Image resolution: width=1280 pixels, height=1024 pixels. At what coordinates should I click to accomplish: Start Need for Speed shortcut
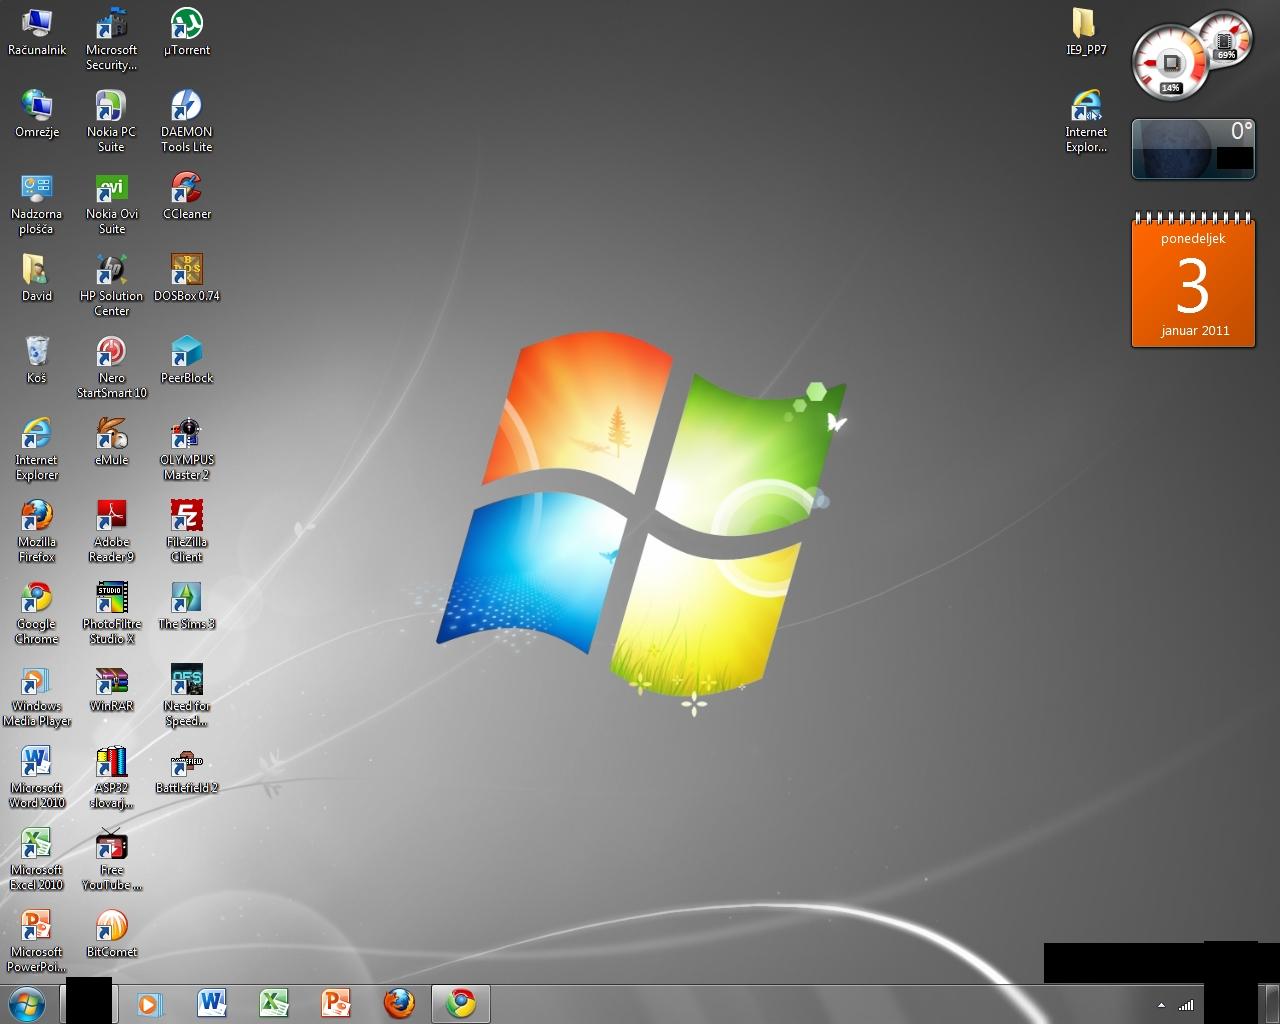point(186,696)
